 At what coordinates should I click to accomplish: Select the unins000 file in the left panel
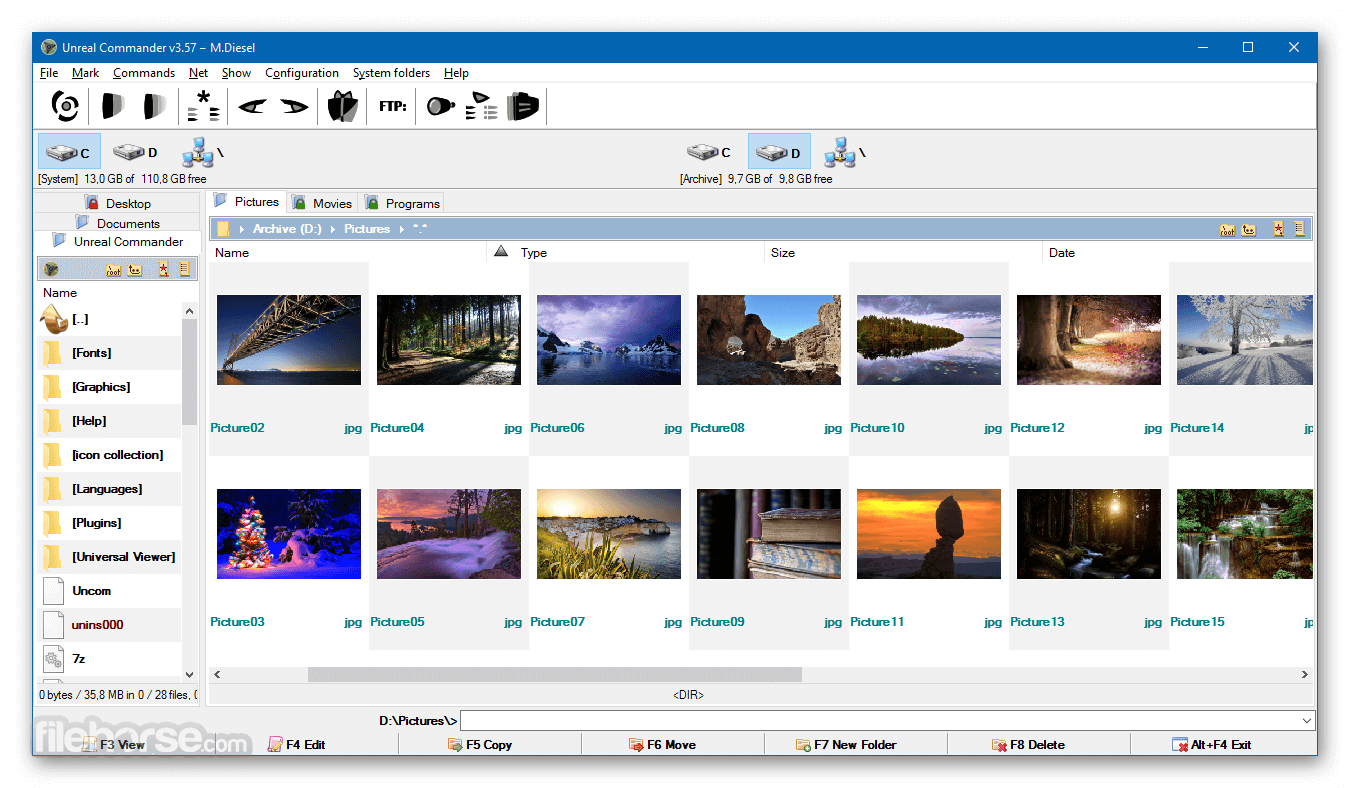[x=110, y=625]
